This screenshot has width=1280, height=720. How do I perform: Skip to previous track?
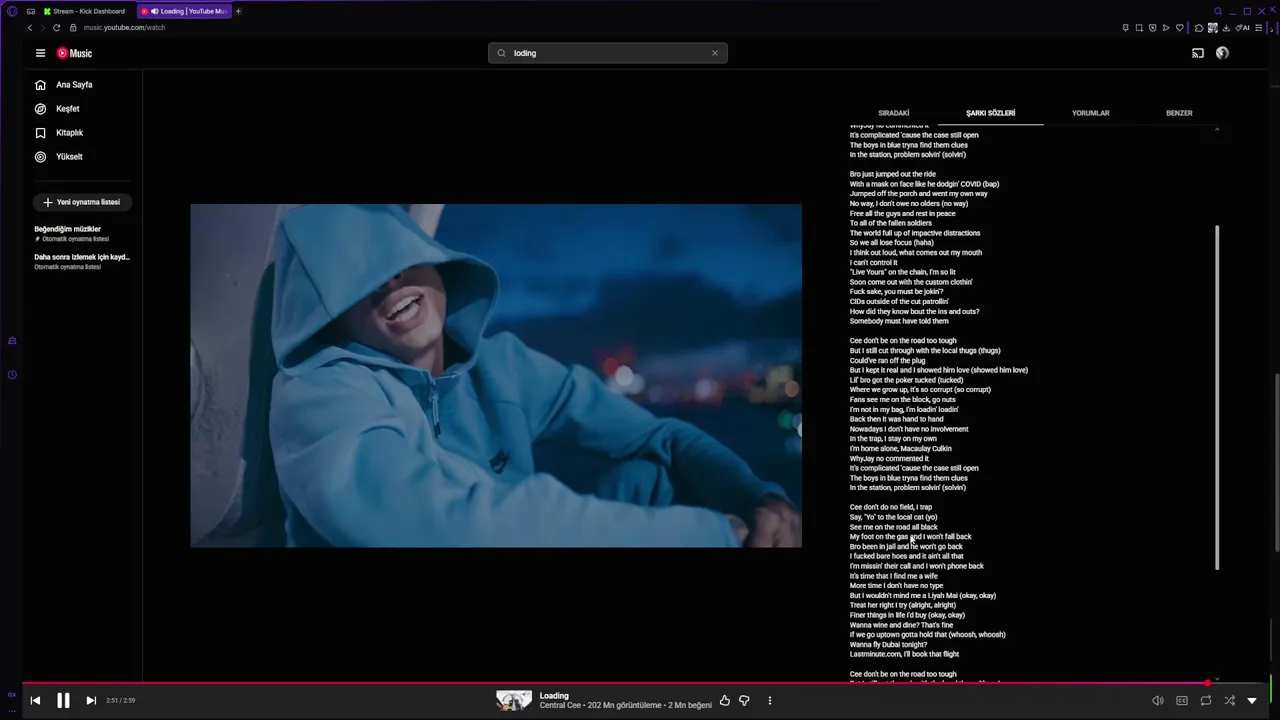(35, 701)
